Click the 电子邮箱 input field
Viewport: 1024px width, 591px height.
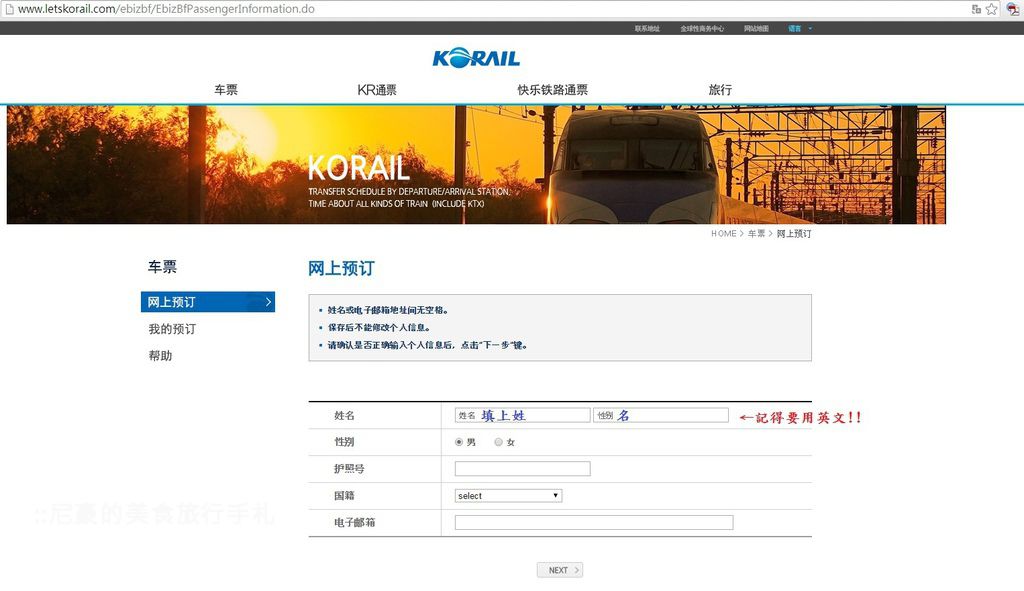(x=594, y=522)
